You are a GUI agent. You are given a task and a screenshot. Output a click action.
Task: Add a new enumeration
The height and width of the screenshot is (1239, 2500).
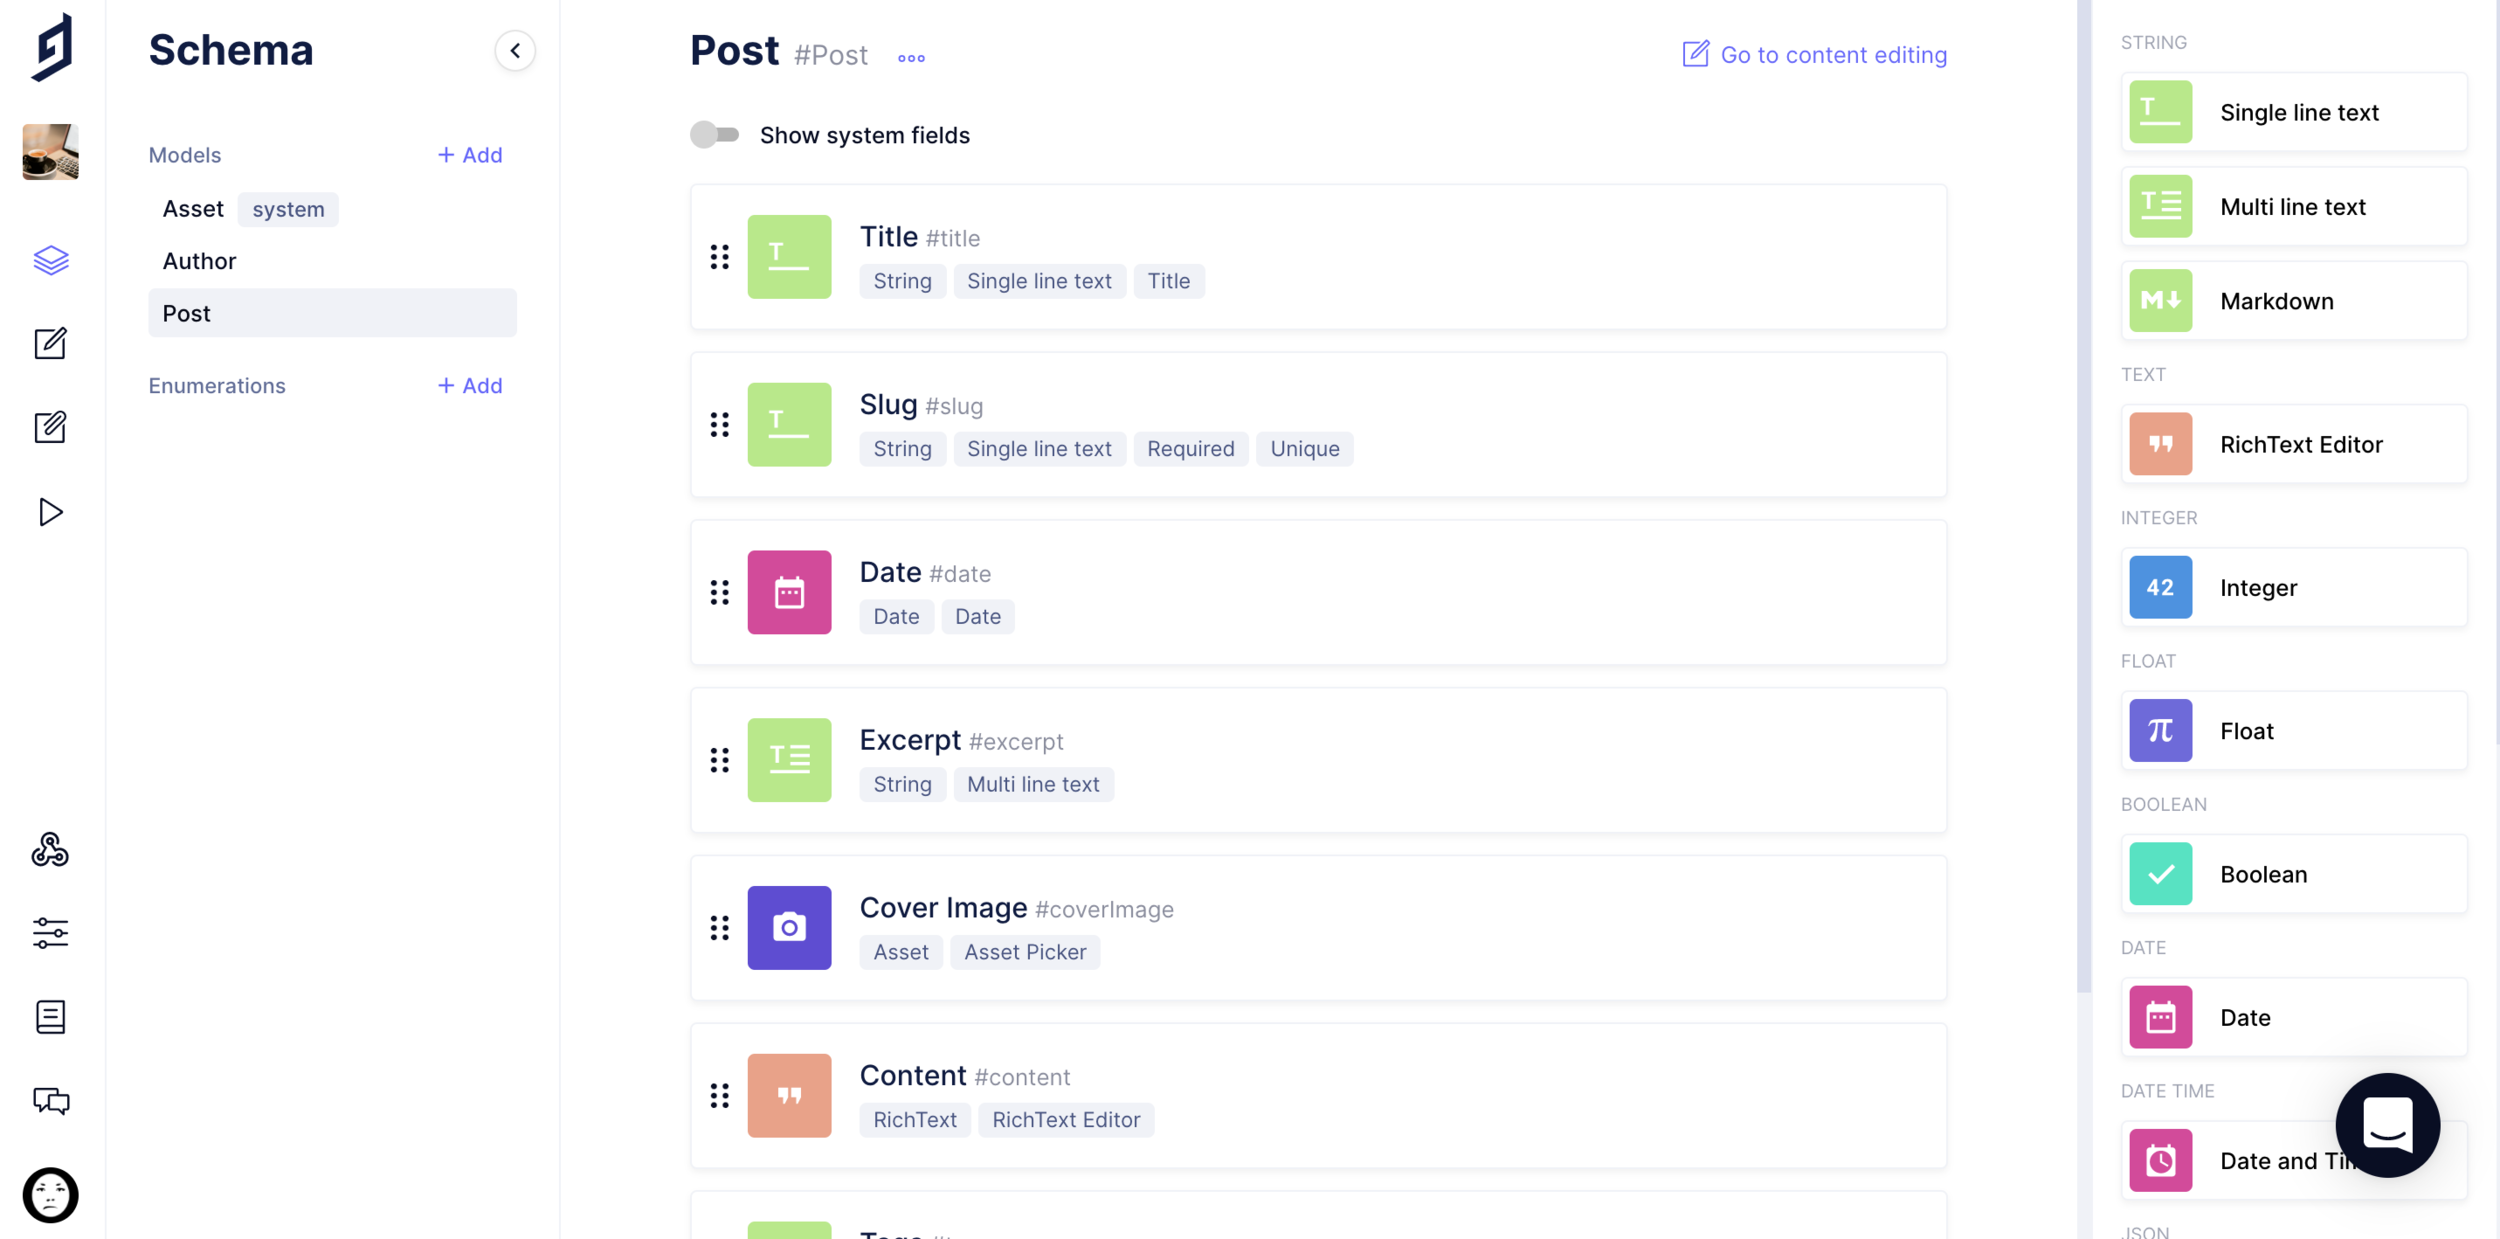pos(470,386)
